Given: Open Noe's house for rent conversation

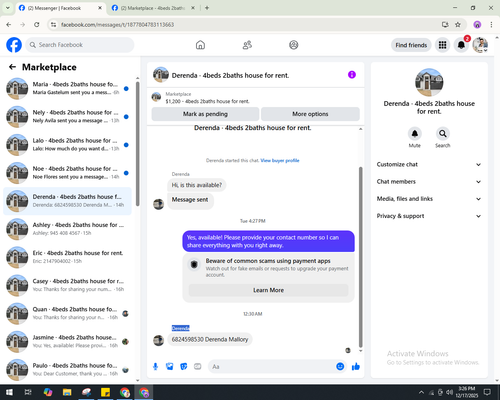Looking at the screenshot, I should 67,173.
